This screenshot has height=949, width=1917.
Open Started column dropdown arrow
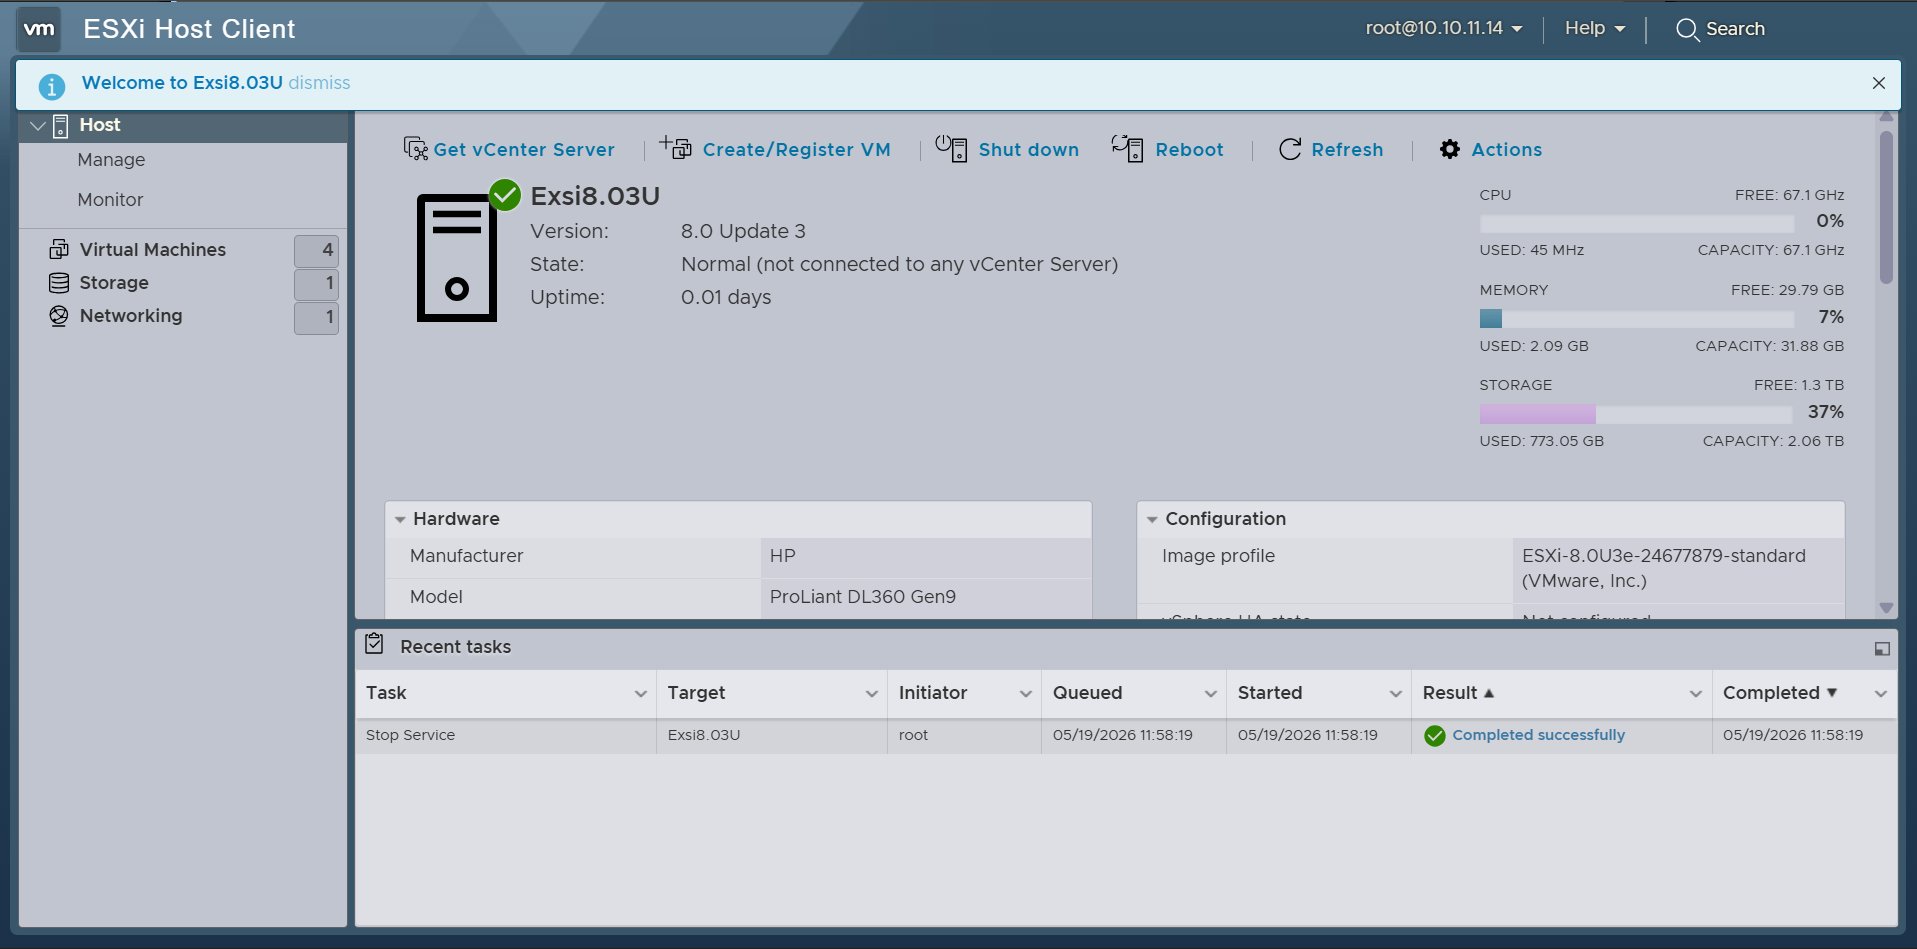click(x=1396, y=694)
